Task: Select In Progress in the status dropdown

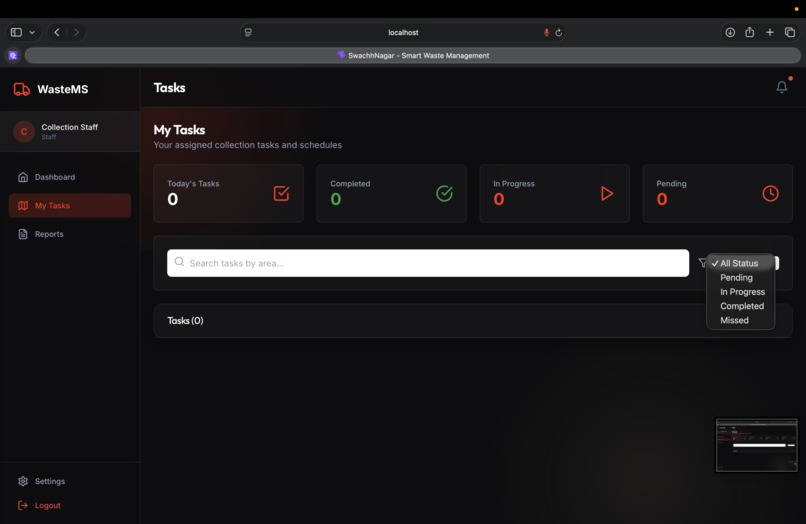Action: (740, 292)
